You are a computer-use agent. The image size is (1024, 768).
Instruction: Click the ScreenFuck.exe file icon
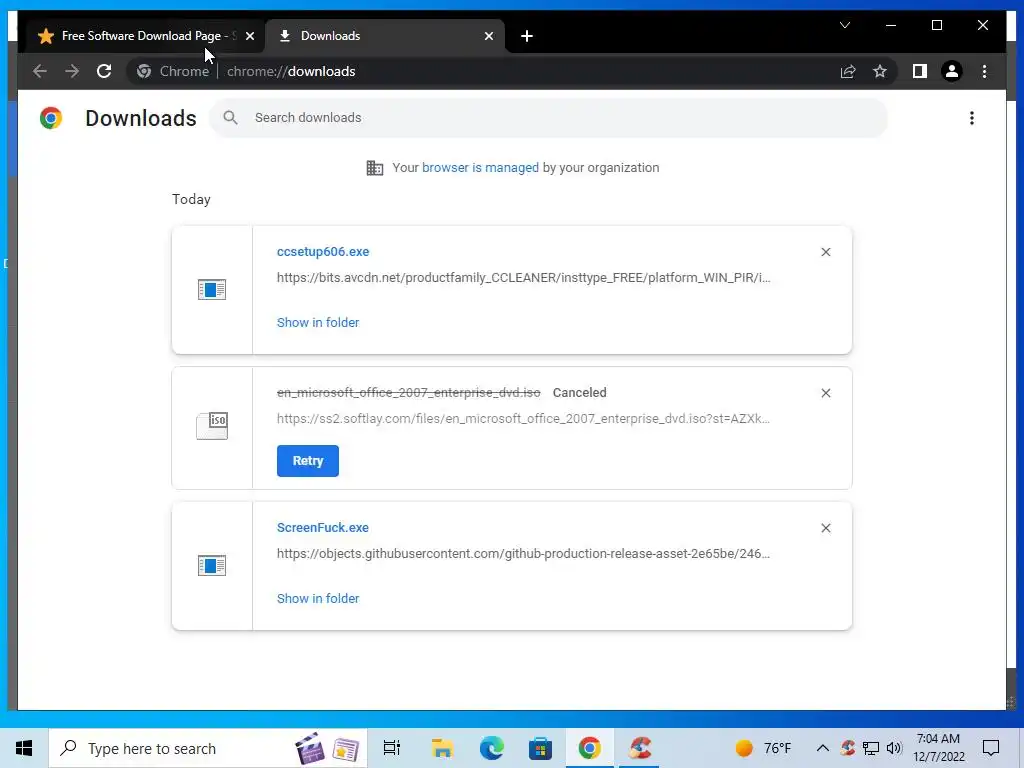[212, 566]
